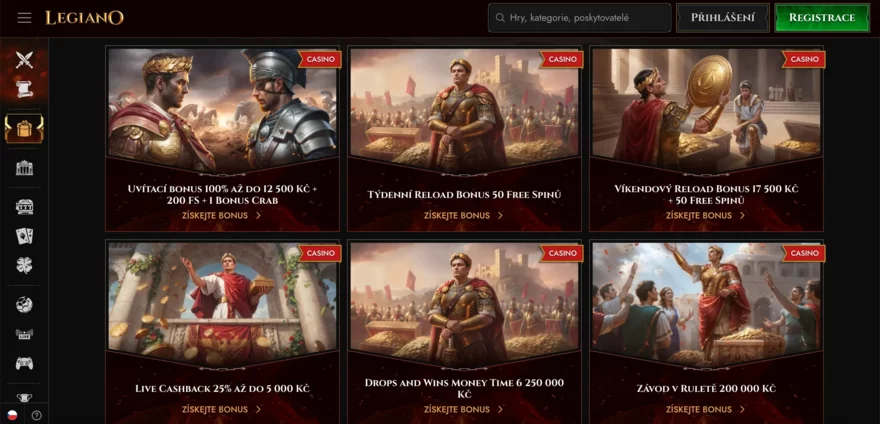Open the temple building sidebar icon
Viewport: 880px width, 424px height.
point(24,168)
